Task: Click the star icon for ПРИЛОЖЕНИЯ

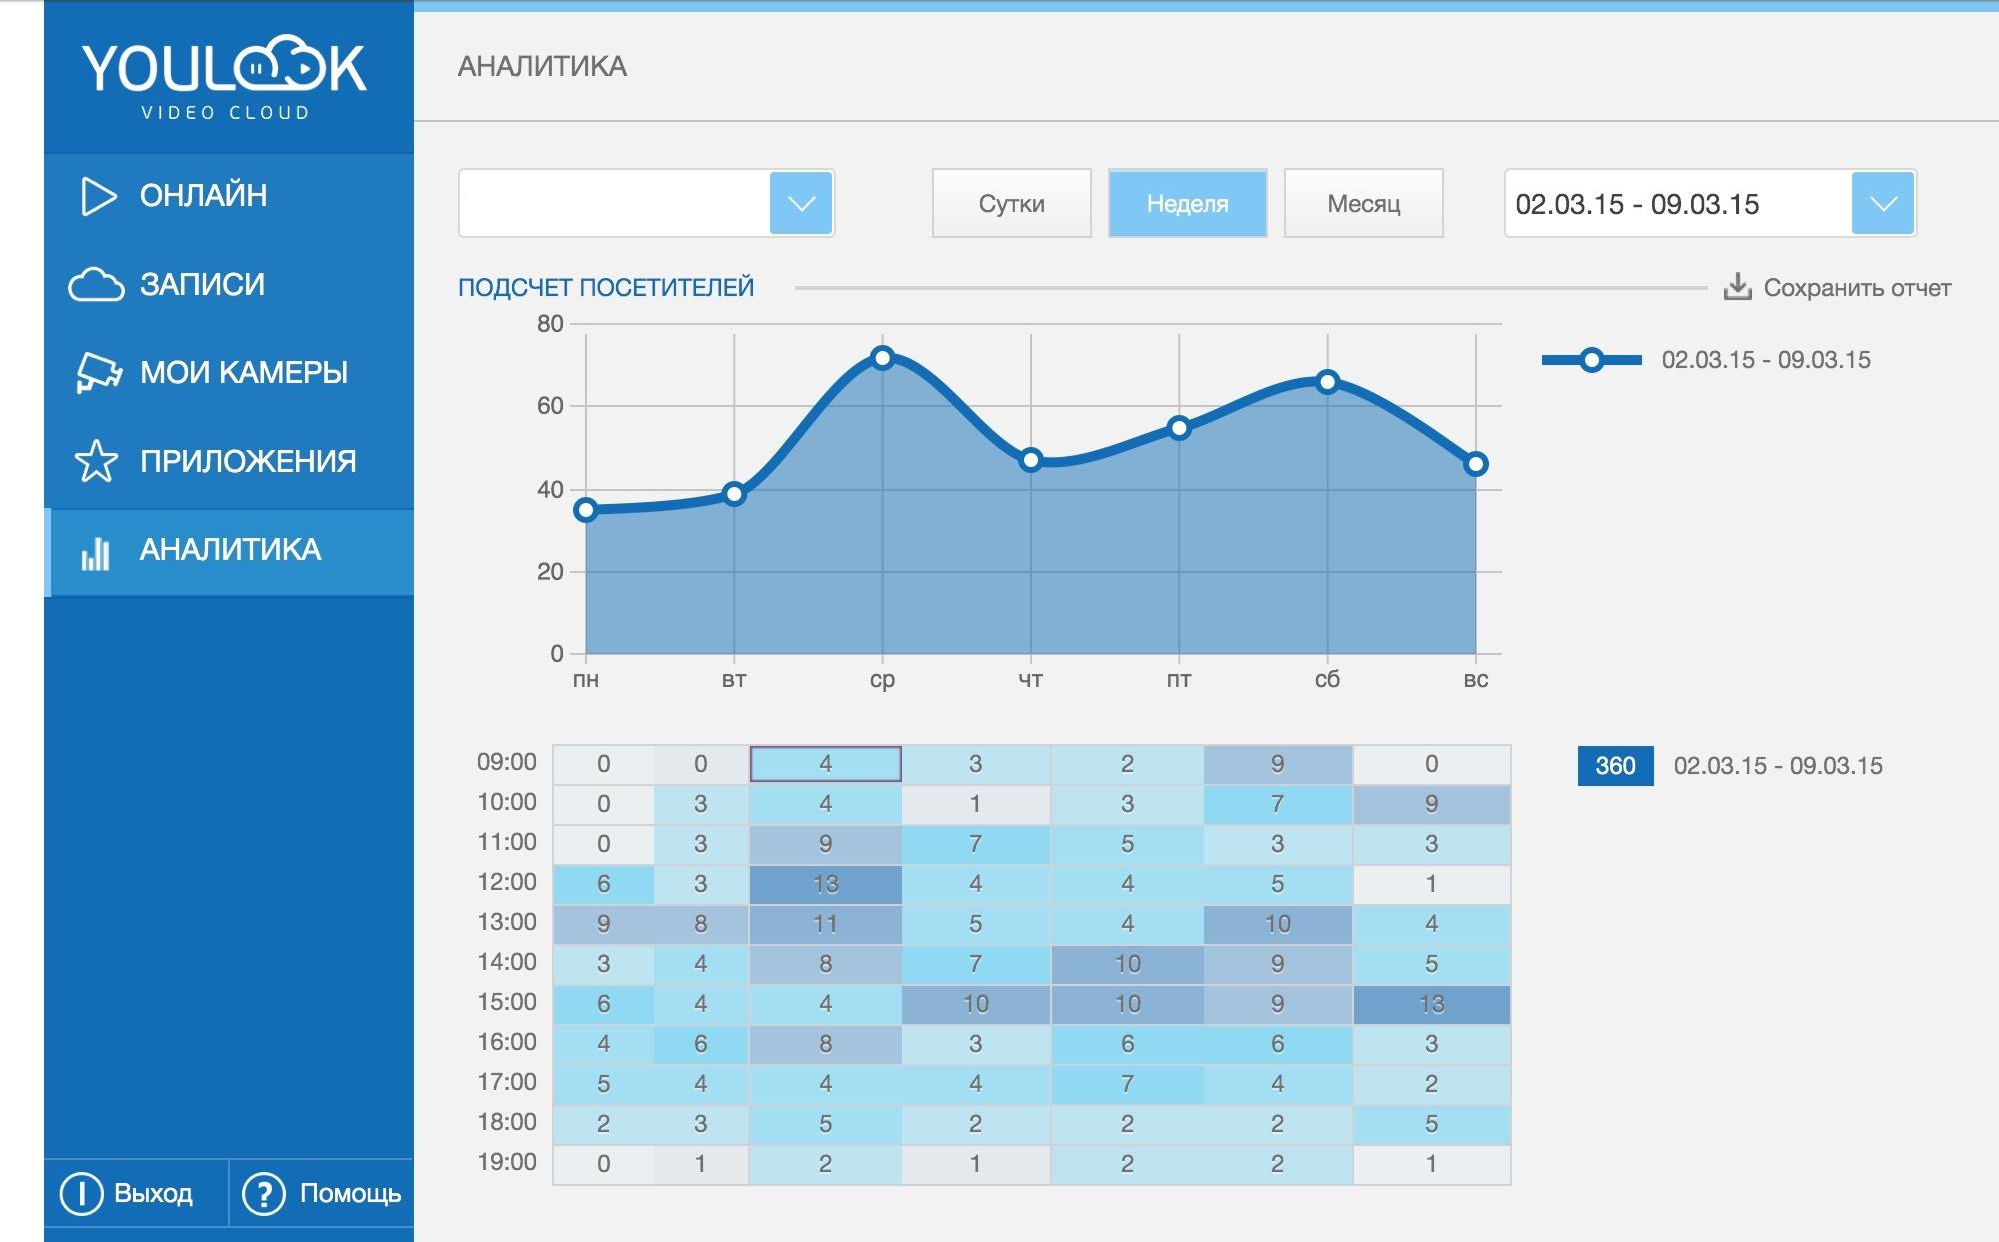Action: click(96, 461)
